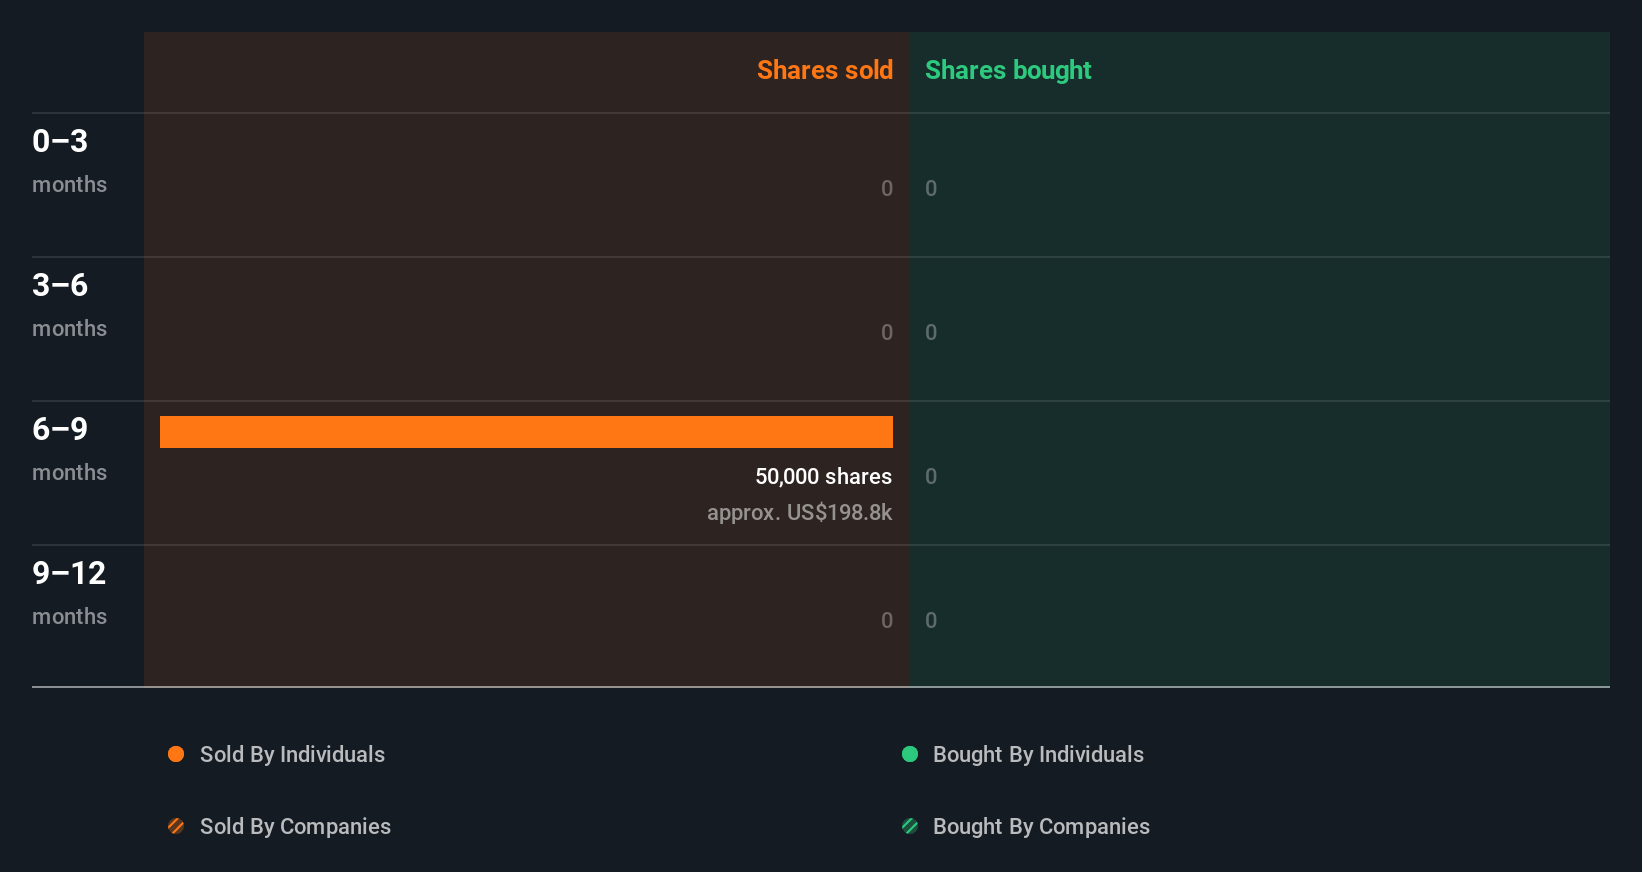Toggle the Bought By Companies legend label
This screenshot has height=872, width=1642.
1041,826
